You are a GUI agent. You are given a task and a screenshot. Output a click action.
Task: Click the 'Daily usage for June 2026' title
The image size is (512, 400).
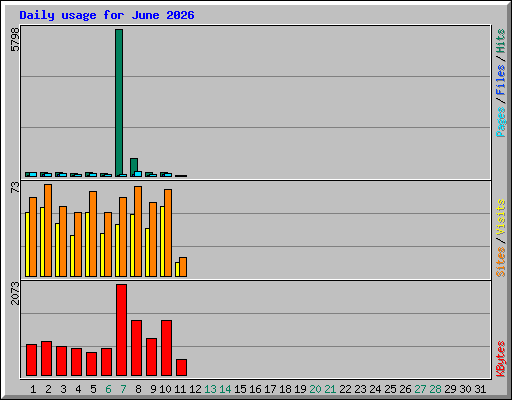pyautogui.click(x=107, y=15)
